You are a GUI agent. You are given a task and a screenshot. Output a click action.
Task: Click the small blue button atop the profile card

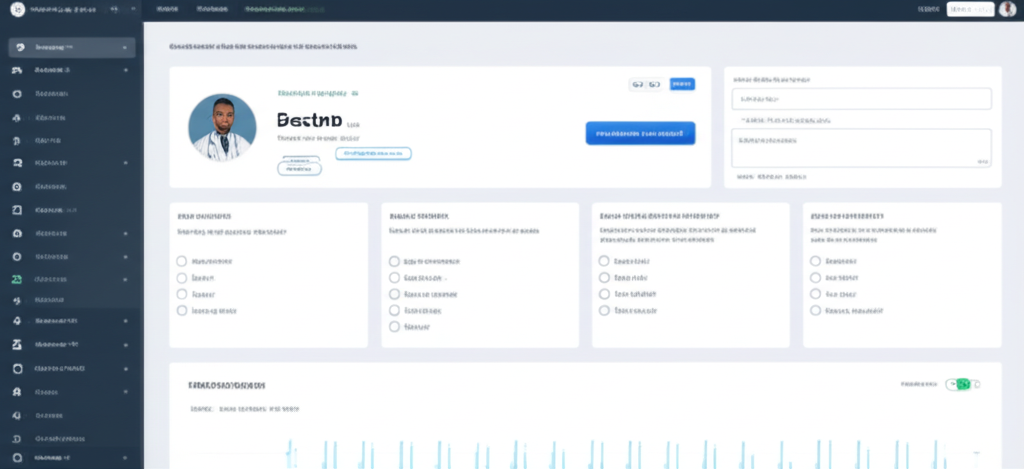682,84
